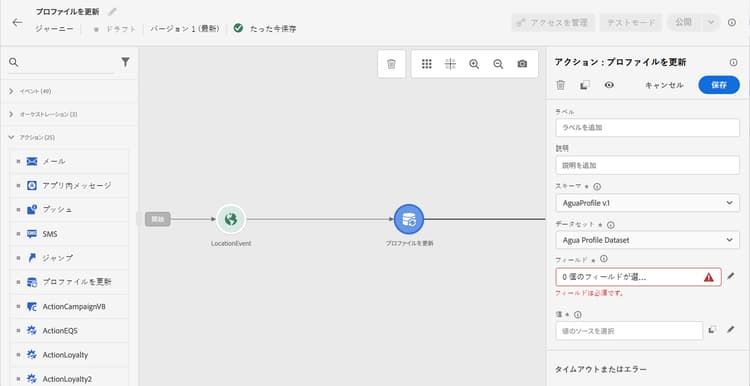The width and height of the screenshot is (750, 386).
Task: Click the ラベルを追加 input field
Action: [648, 128]
